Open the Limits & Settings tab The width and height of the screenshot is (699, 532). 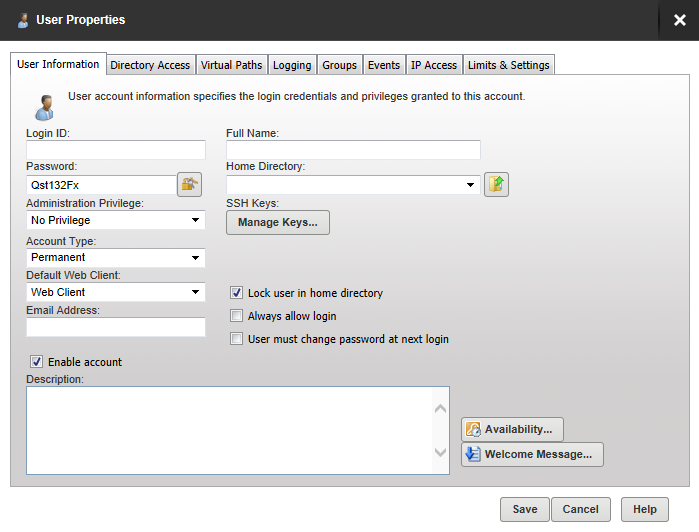[x=508, y=65]
